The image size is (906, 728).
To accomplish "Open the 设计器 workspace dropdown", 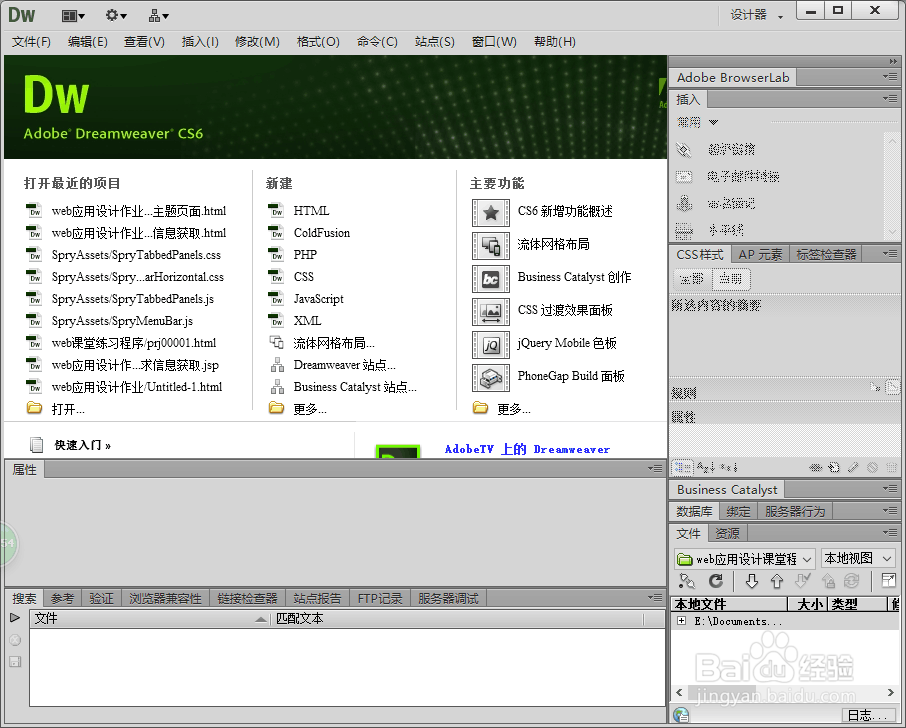I will click(x=756, y=15).
